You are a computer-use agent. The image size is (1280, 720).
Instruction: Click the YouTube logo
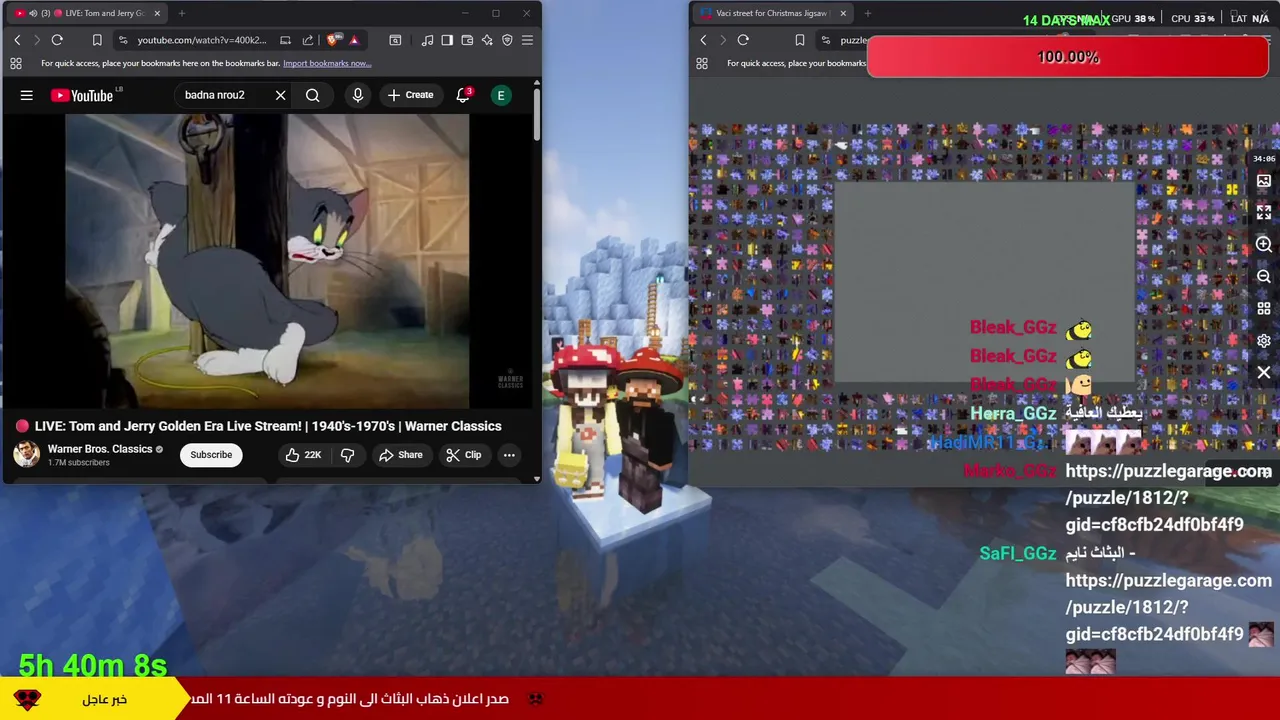tap(83, 95)
